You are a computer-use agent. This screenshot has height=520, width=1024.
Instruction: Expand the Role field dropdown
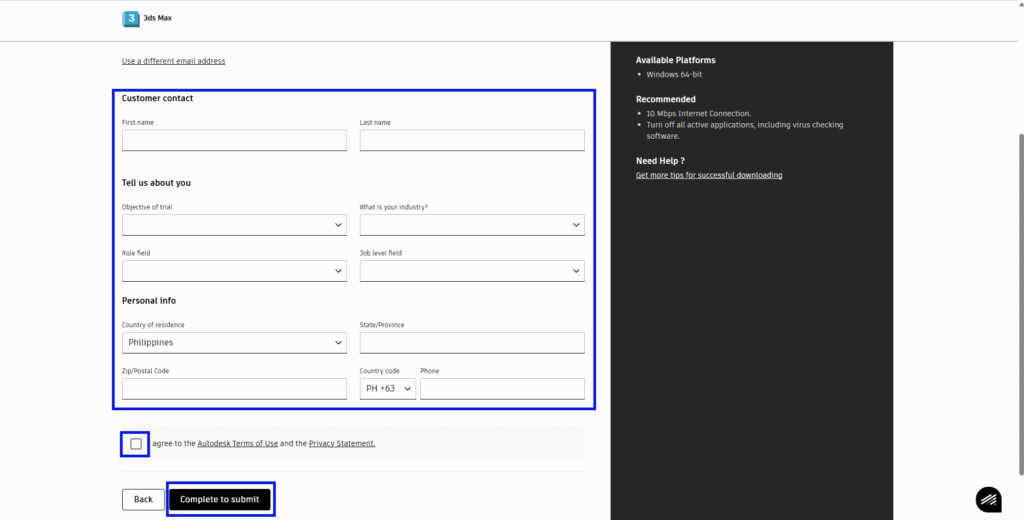tap(234, 271)
